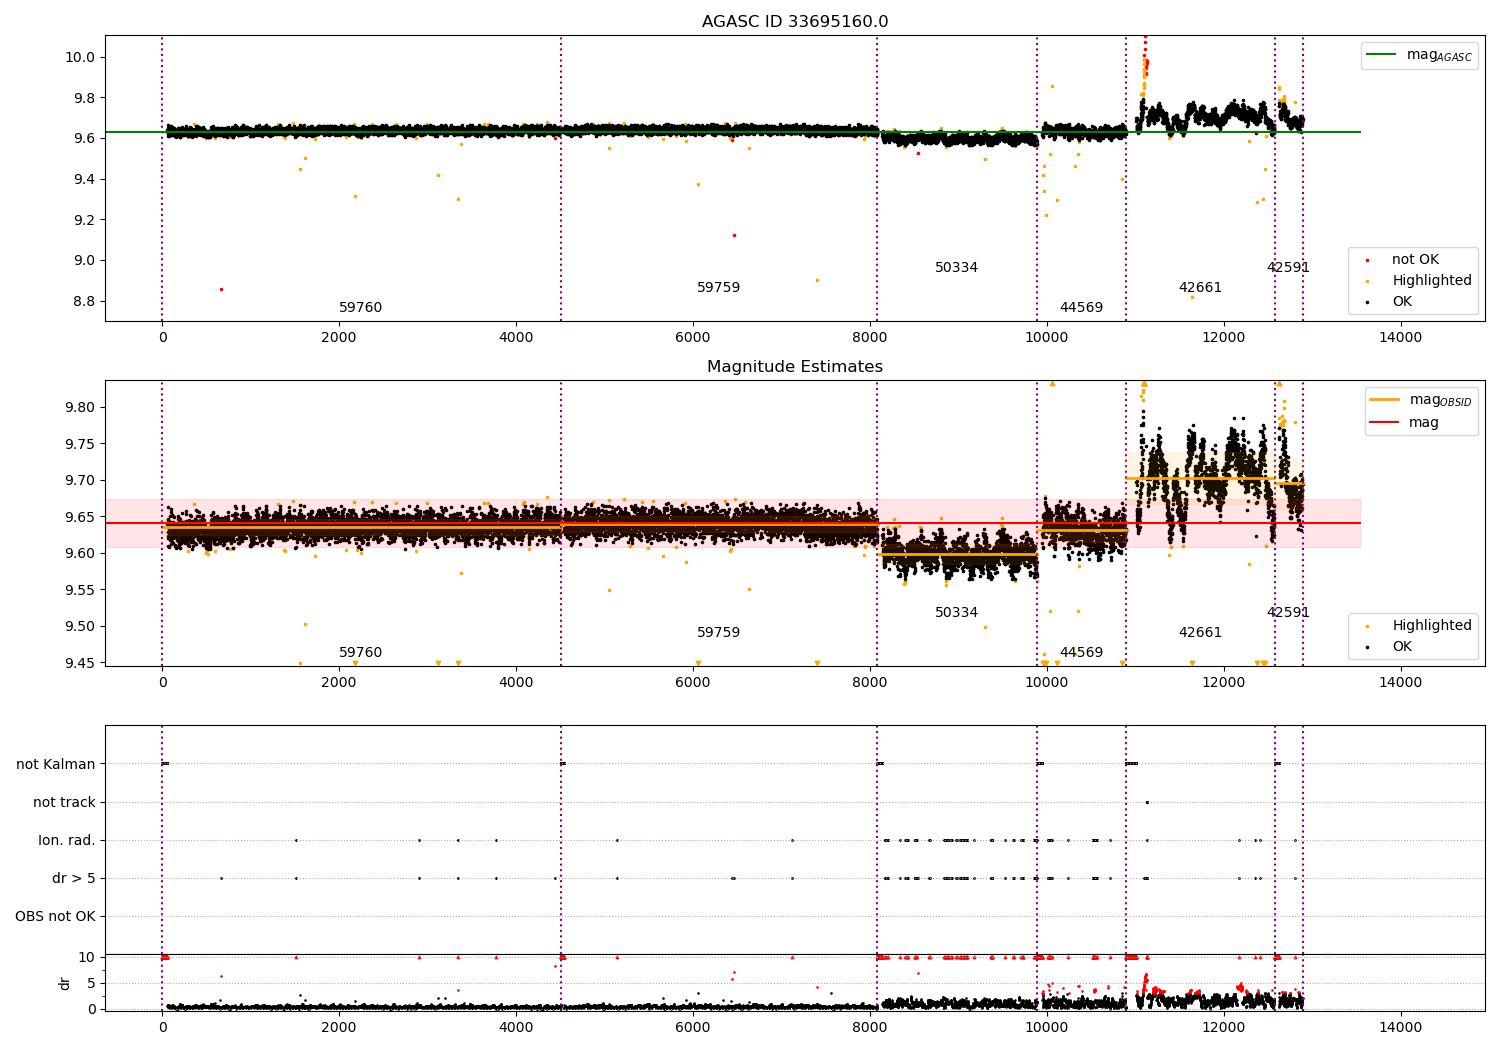Select the 'Ion. rad.' axis label
1500x1050 pixels.
[x=67, y=841]
